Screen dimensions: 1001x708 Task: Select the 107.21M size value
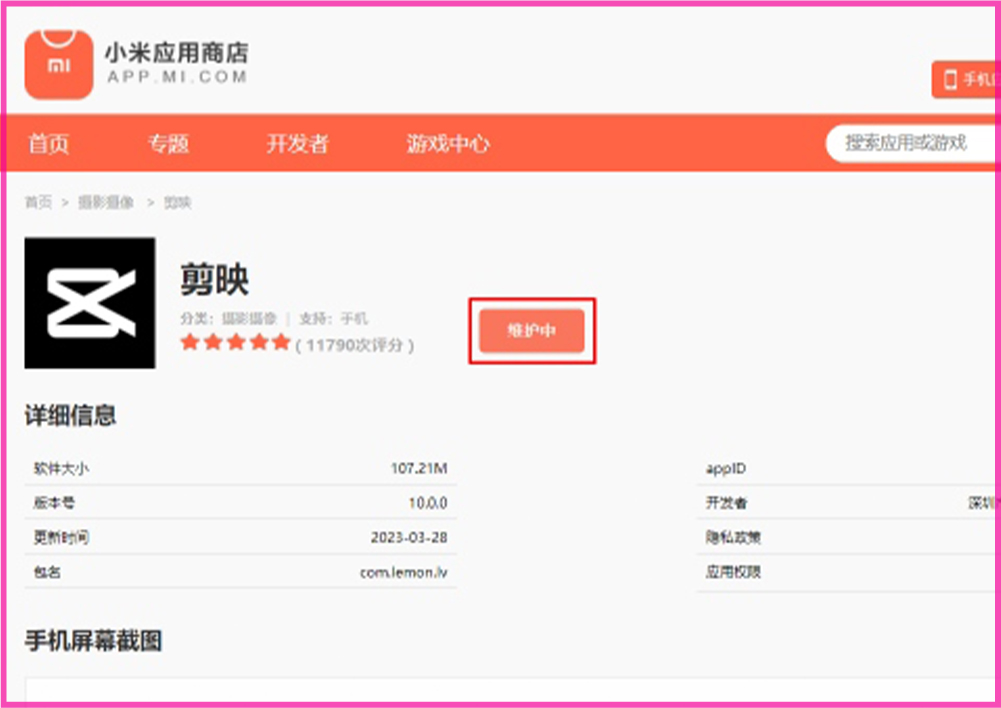pyautogui.click(x=419, y=469)
